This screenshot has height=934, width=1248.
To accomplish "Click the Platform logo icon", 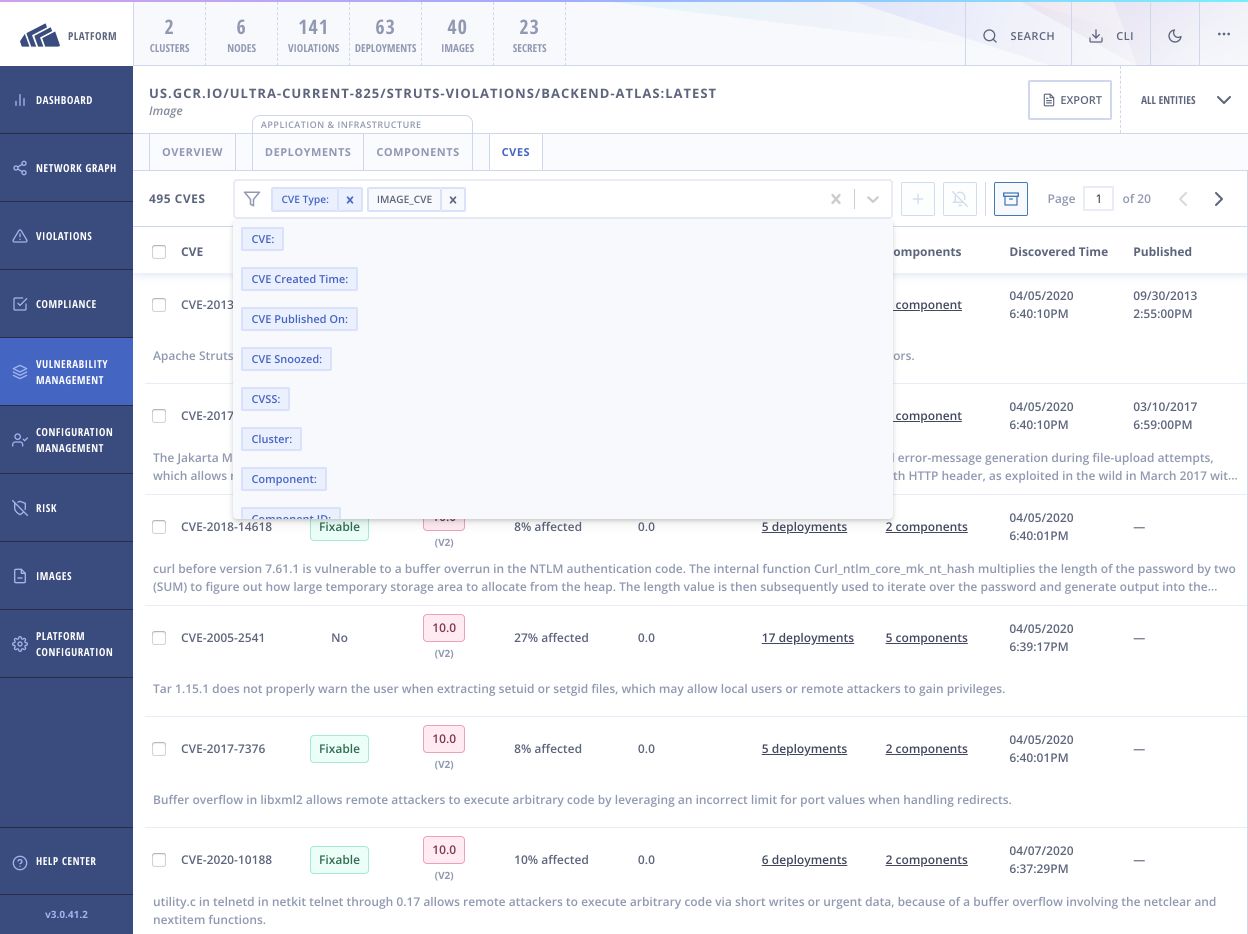I will pos(39,36).
